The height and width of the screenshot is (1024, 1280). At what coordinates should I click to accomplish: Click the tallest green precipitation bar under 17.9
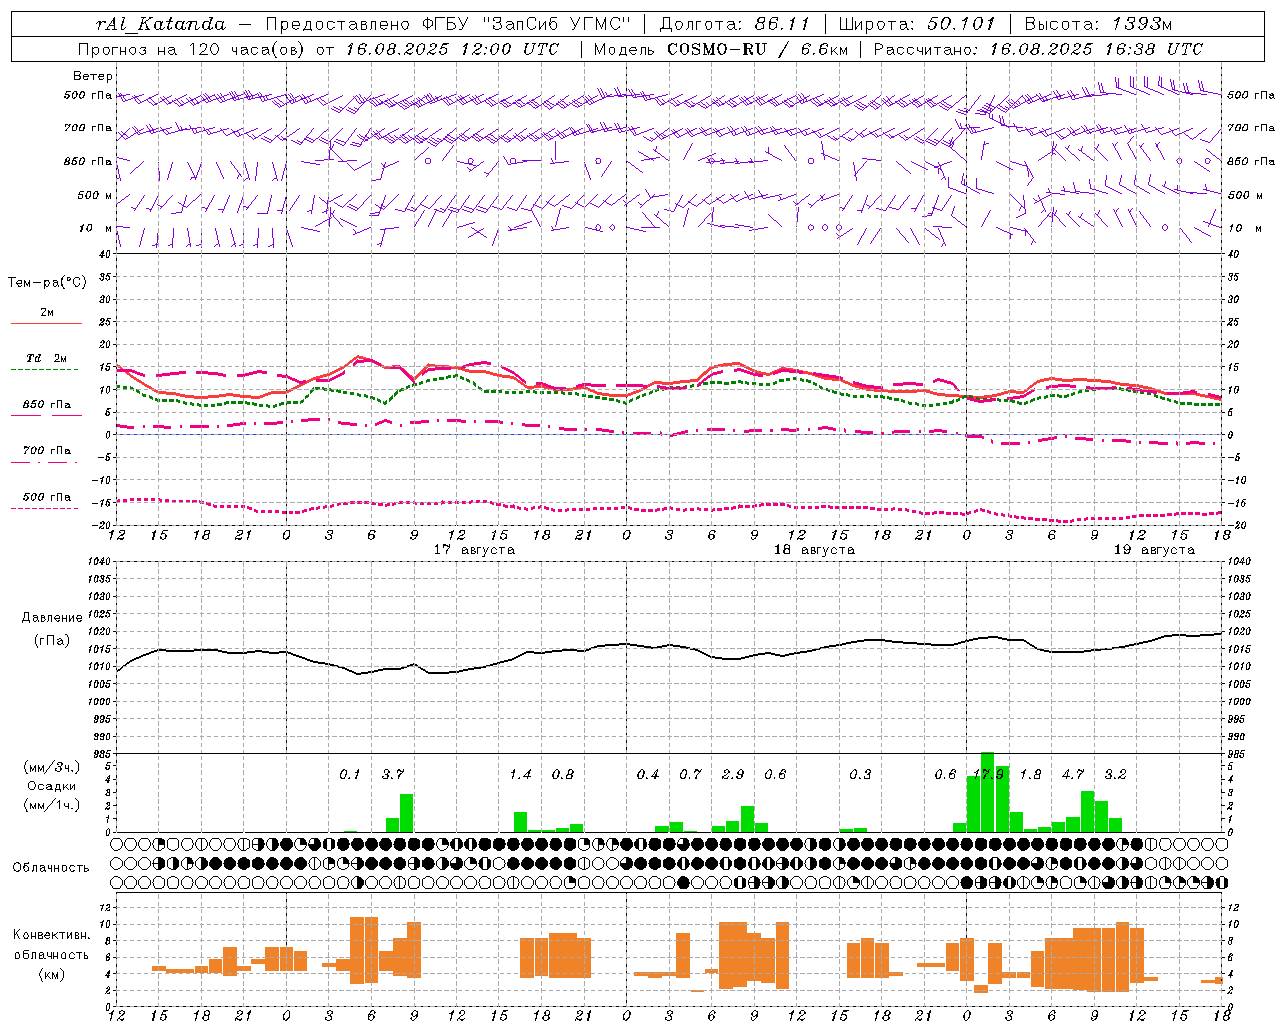988,792
